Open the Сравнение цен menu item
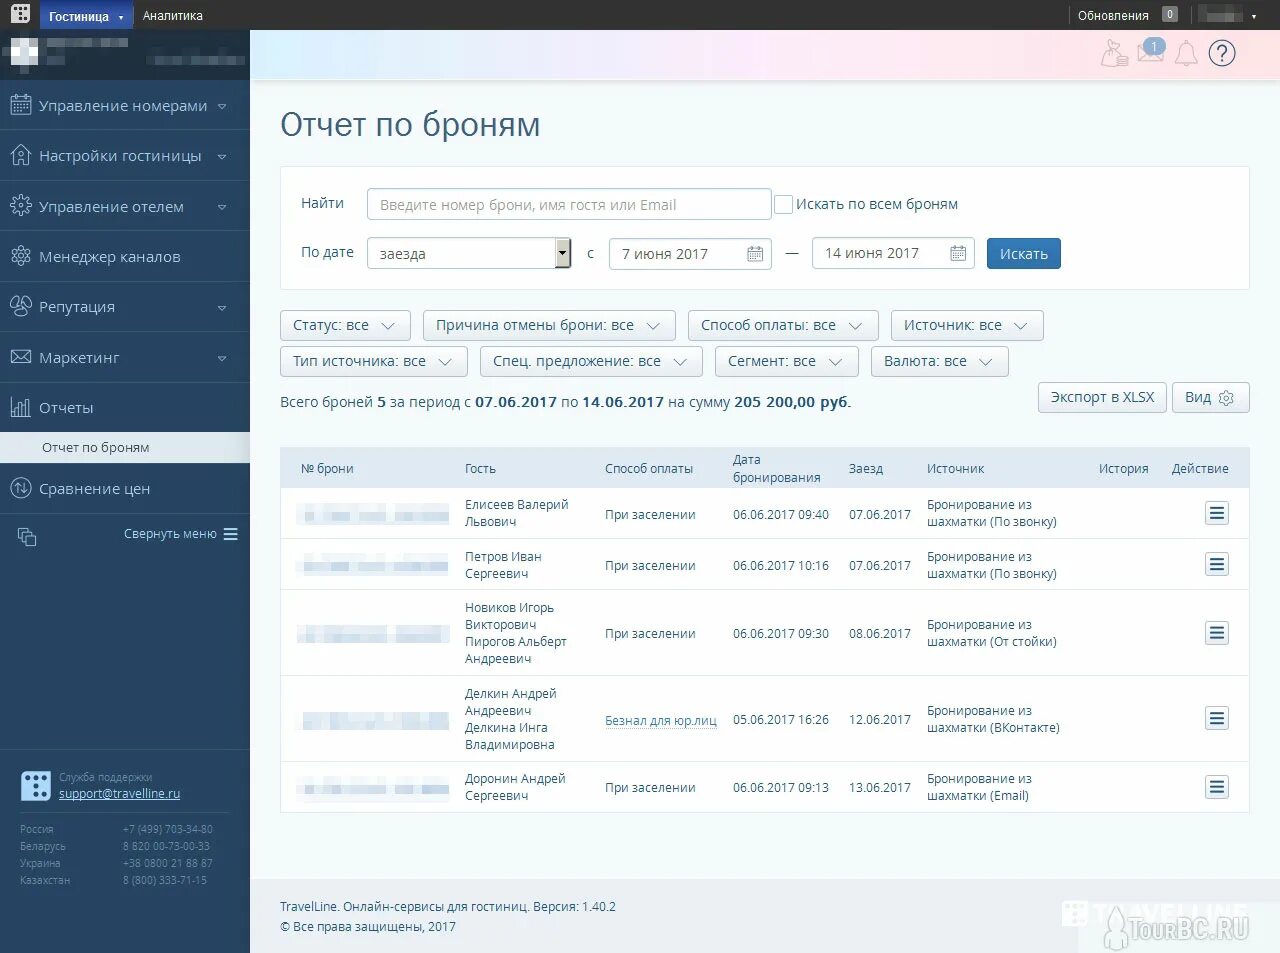Image resolution: width=1280 pixels, height=953 pixels. tap(125, 488)
